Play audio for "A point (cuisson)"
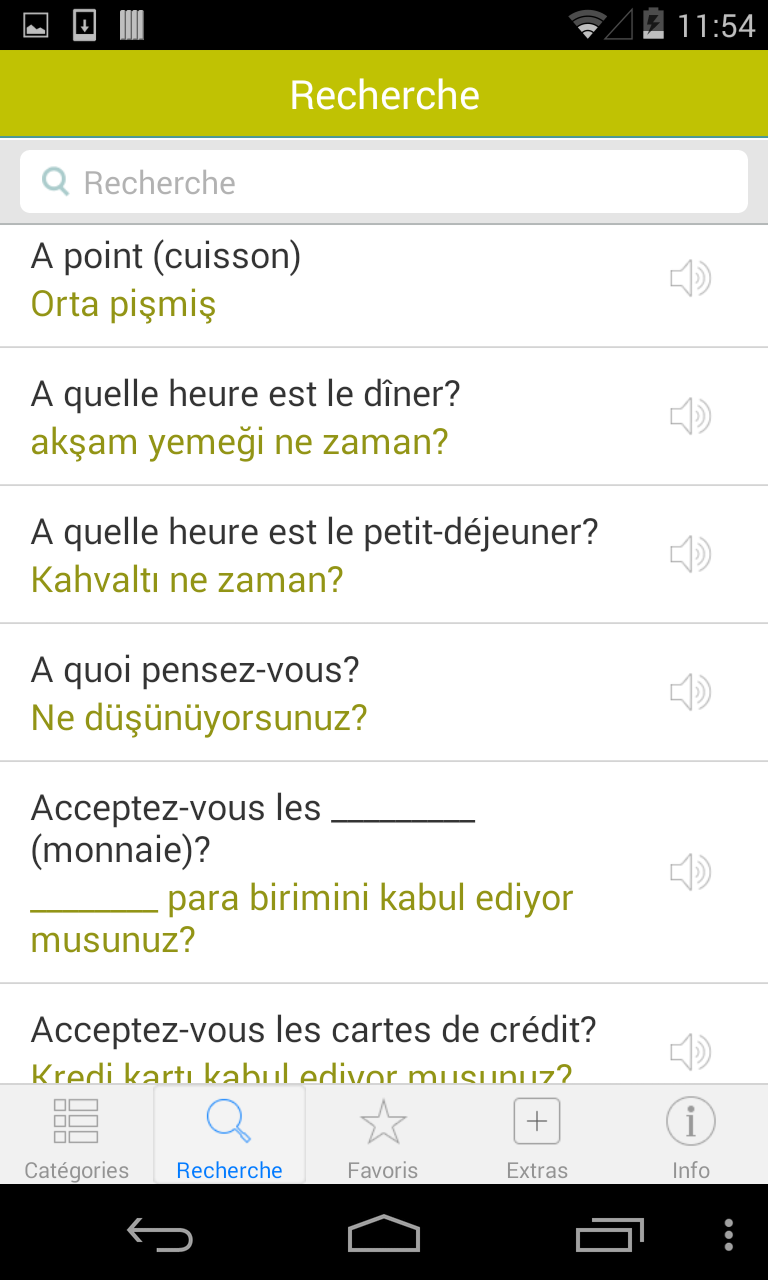768x1280 pixels. pos(690,278)
